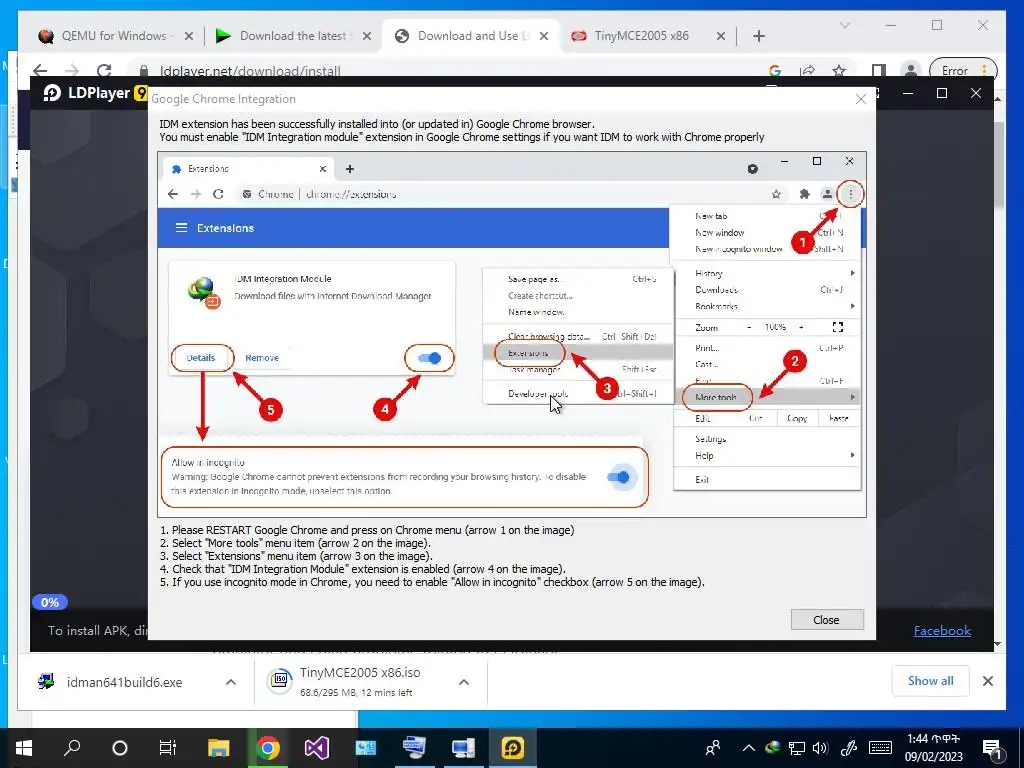Close the QEMU for Windows tab
The width and height of the screenshot is (1024, 768).
coord(189,37)
